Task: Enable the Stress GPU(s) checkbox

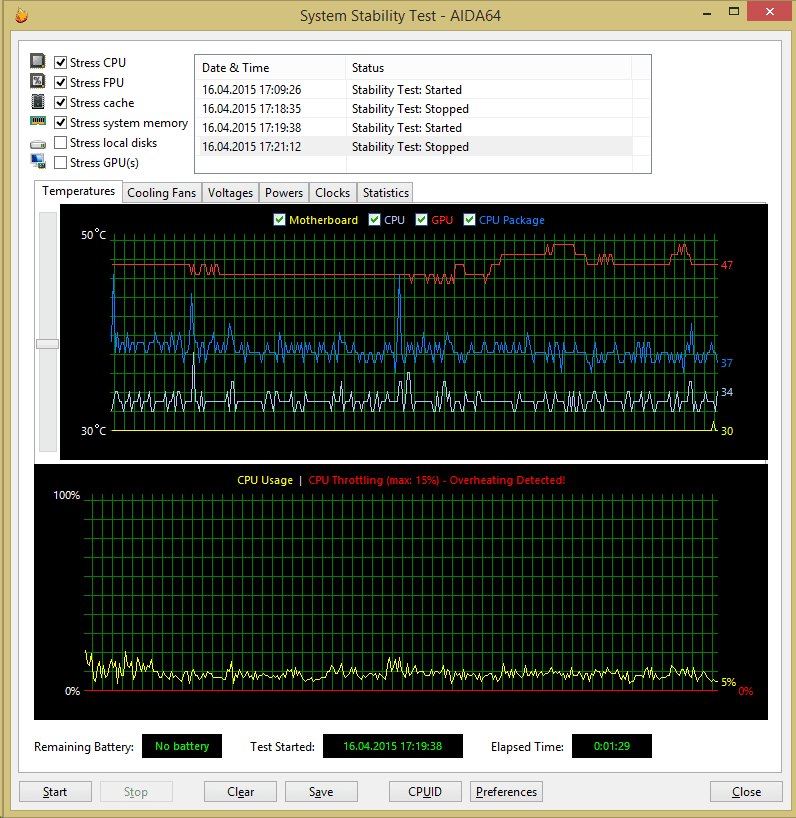Action: (x=61, y=163)
